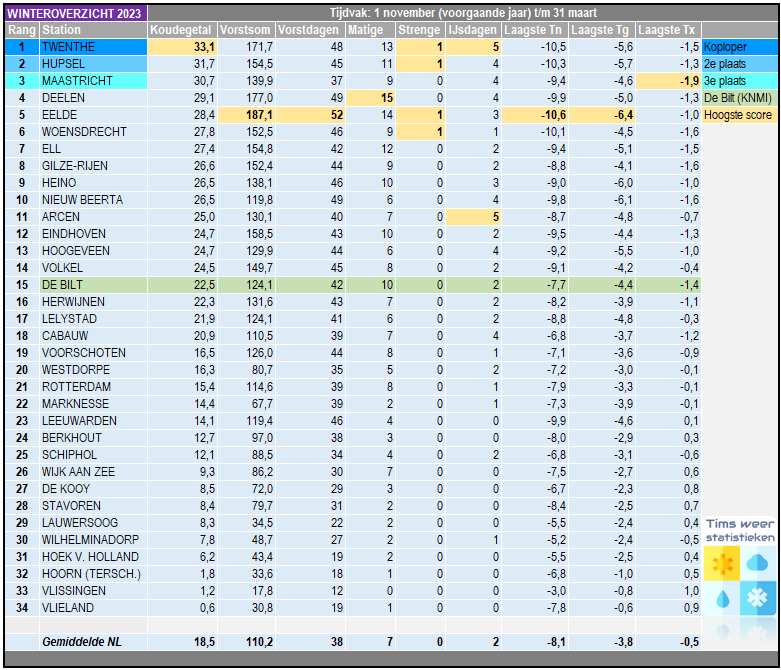The height and width of the screenshot is (670, 781).
Task: Select the WILHELMINADORP station cell
Action: tap(94, 539)
